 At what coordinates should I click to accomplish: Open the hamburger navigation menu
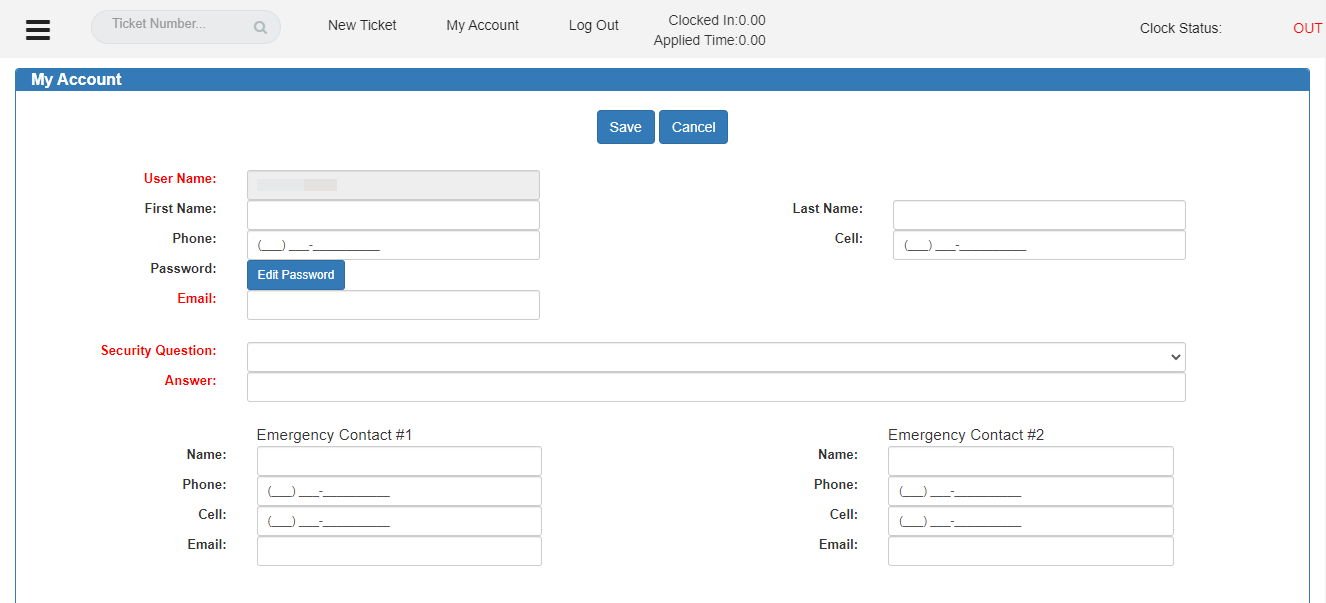(x=38, y=29)
